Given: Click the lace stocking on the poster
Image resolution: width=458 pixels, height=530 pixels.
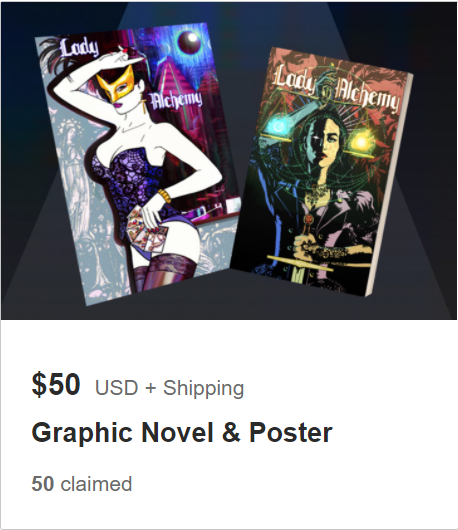Looking at the screenshot, I should (x=166, y=272).
